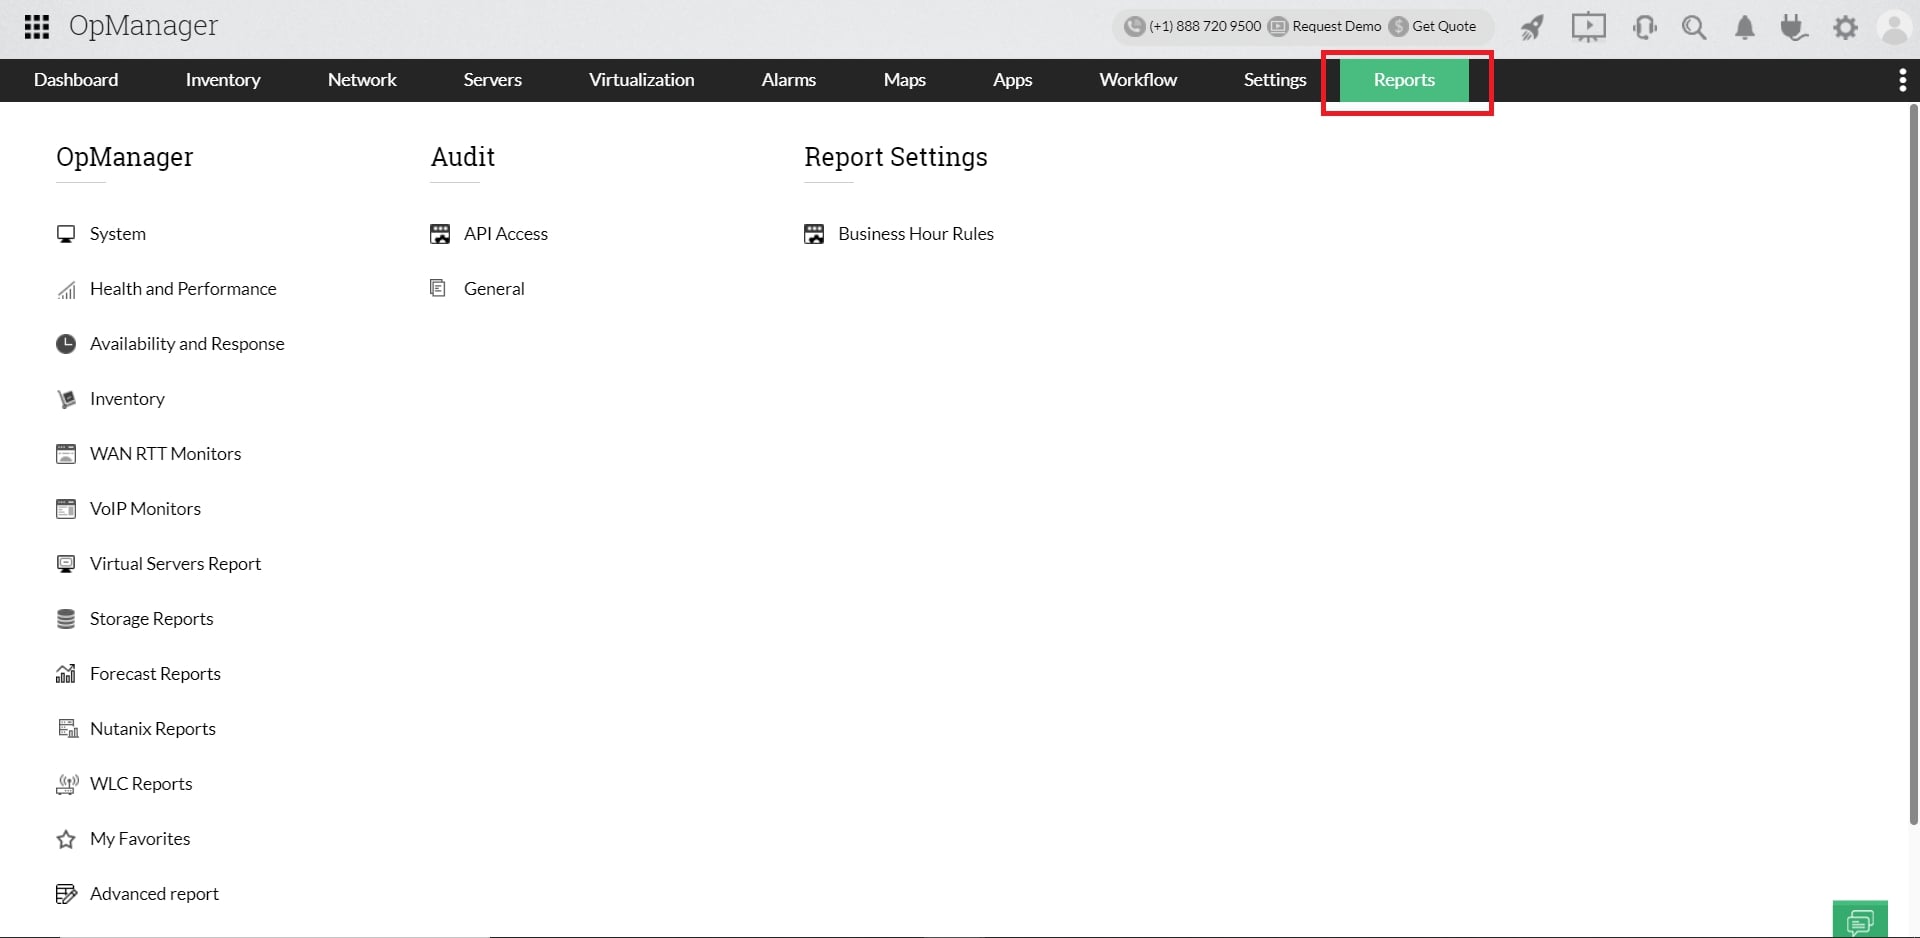Click the rocket quick-launch icon
The height and width of the screenshot is (938, 1920).
1532,27
